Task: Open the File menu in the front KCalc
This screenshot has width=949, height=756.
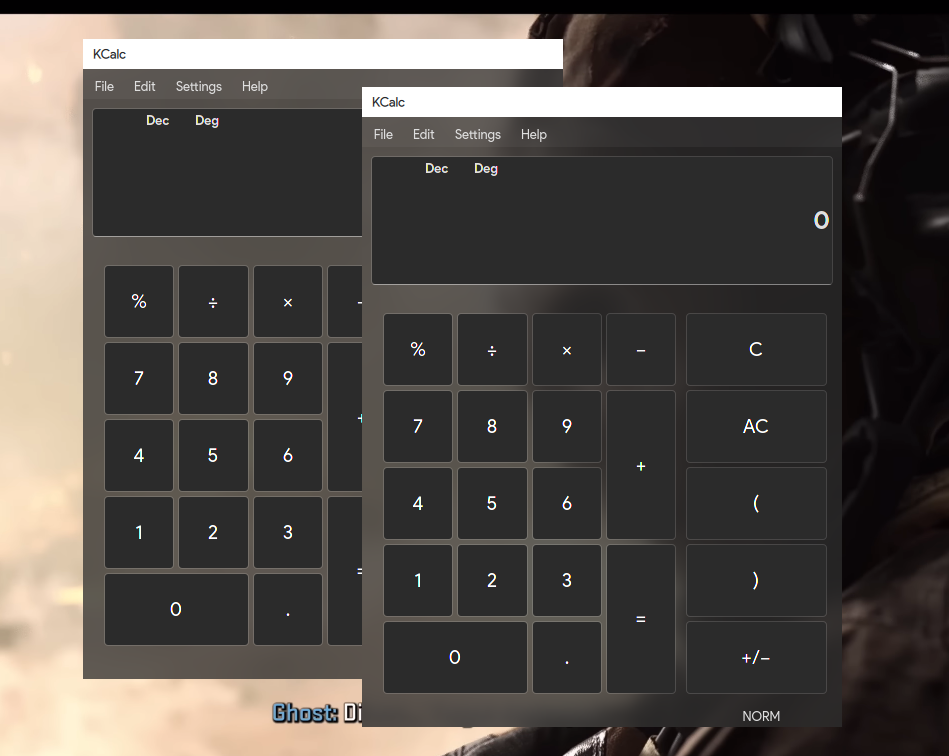Action: coord(383,134)
